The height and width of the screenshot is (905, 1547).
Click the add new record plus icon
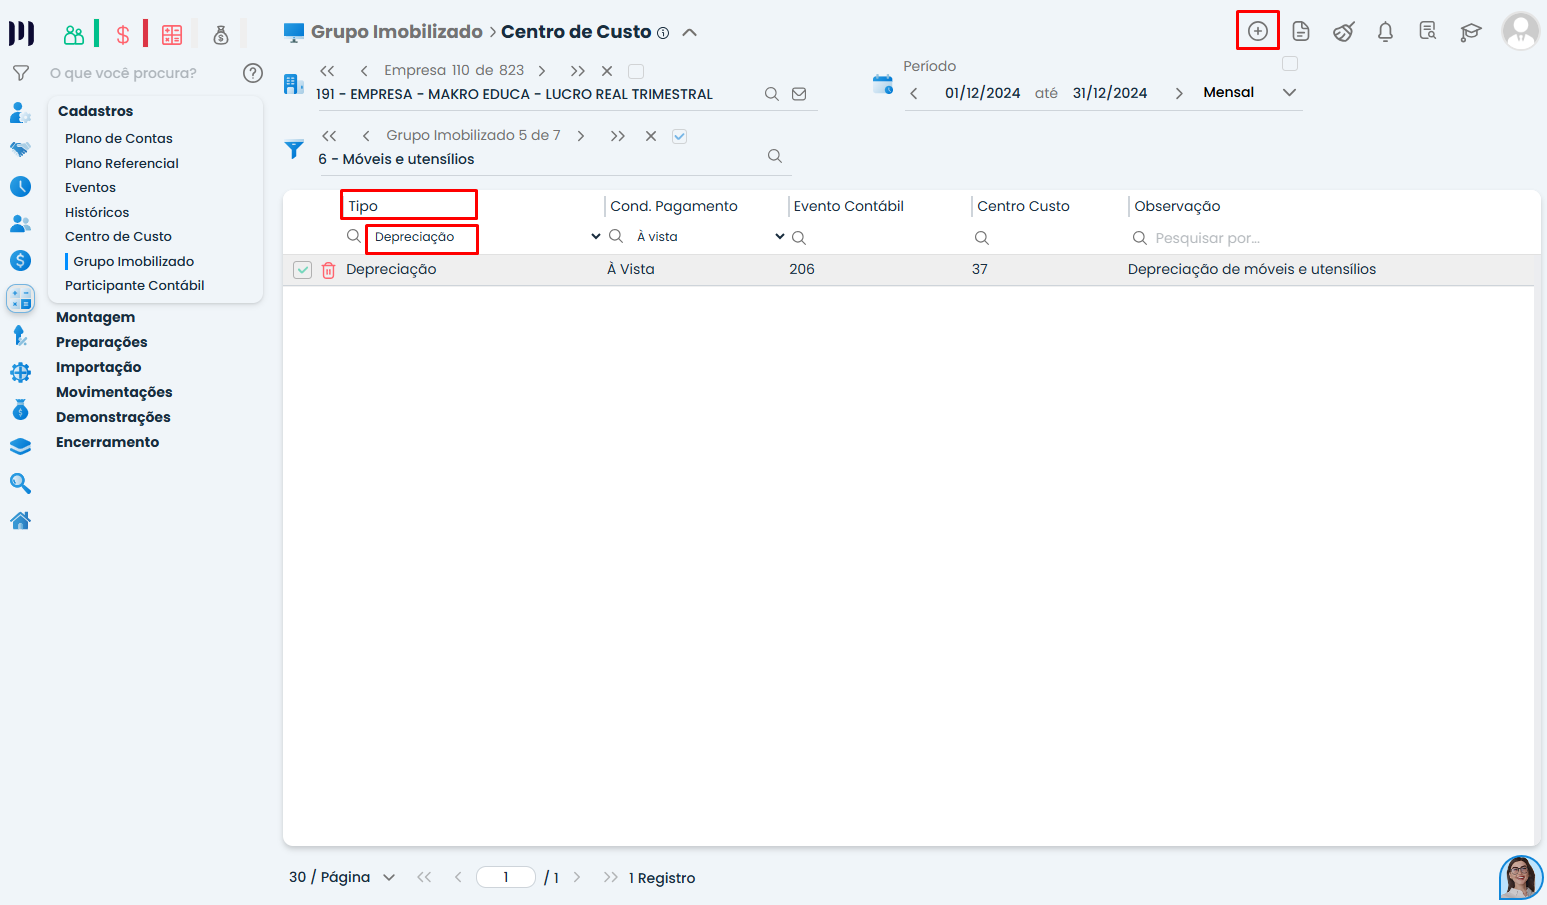[1257, 31]
